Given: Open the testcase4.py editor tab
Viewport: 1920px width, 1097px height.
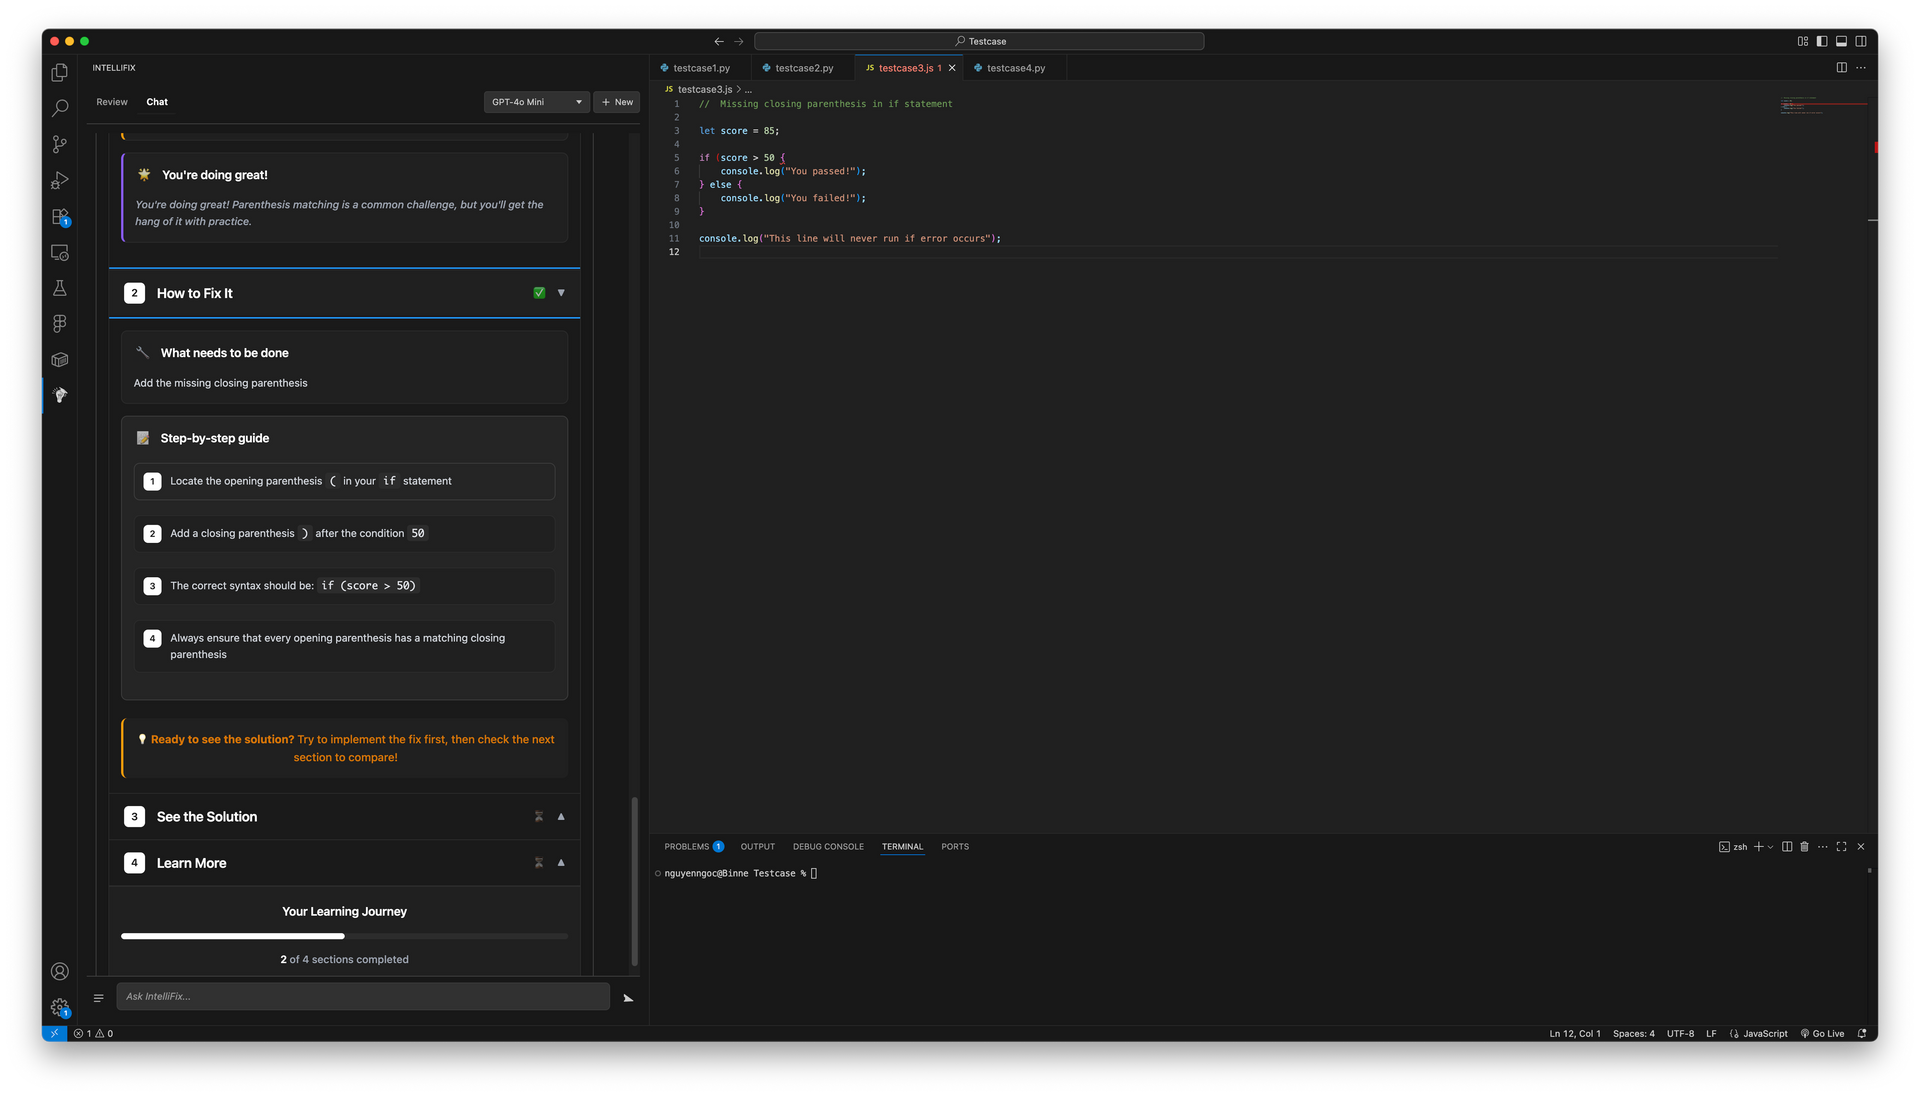Looking at the screenshot, I should [1015, 68].
